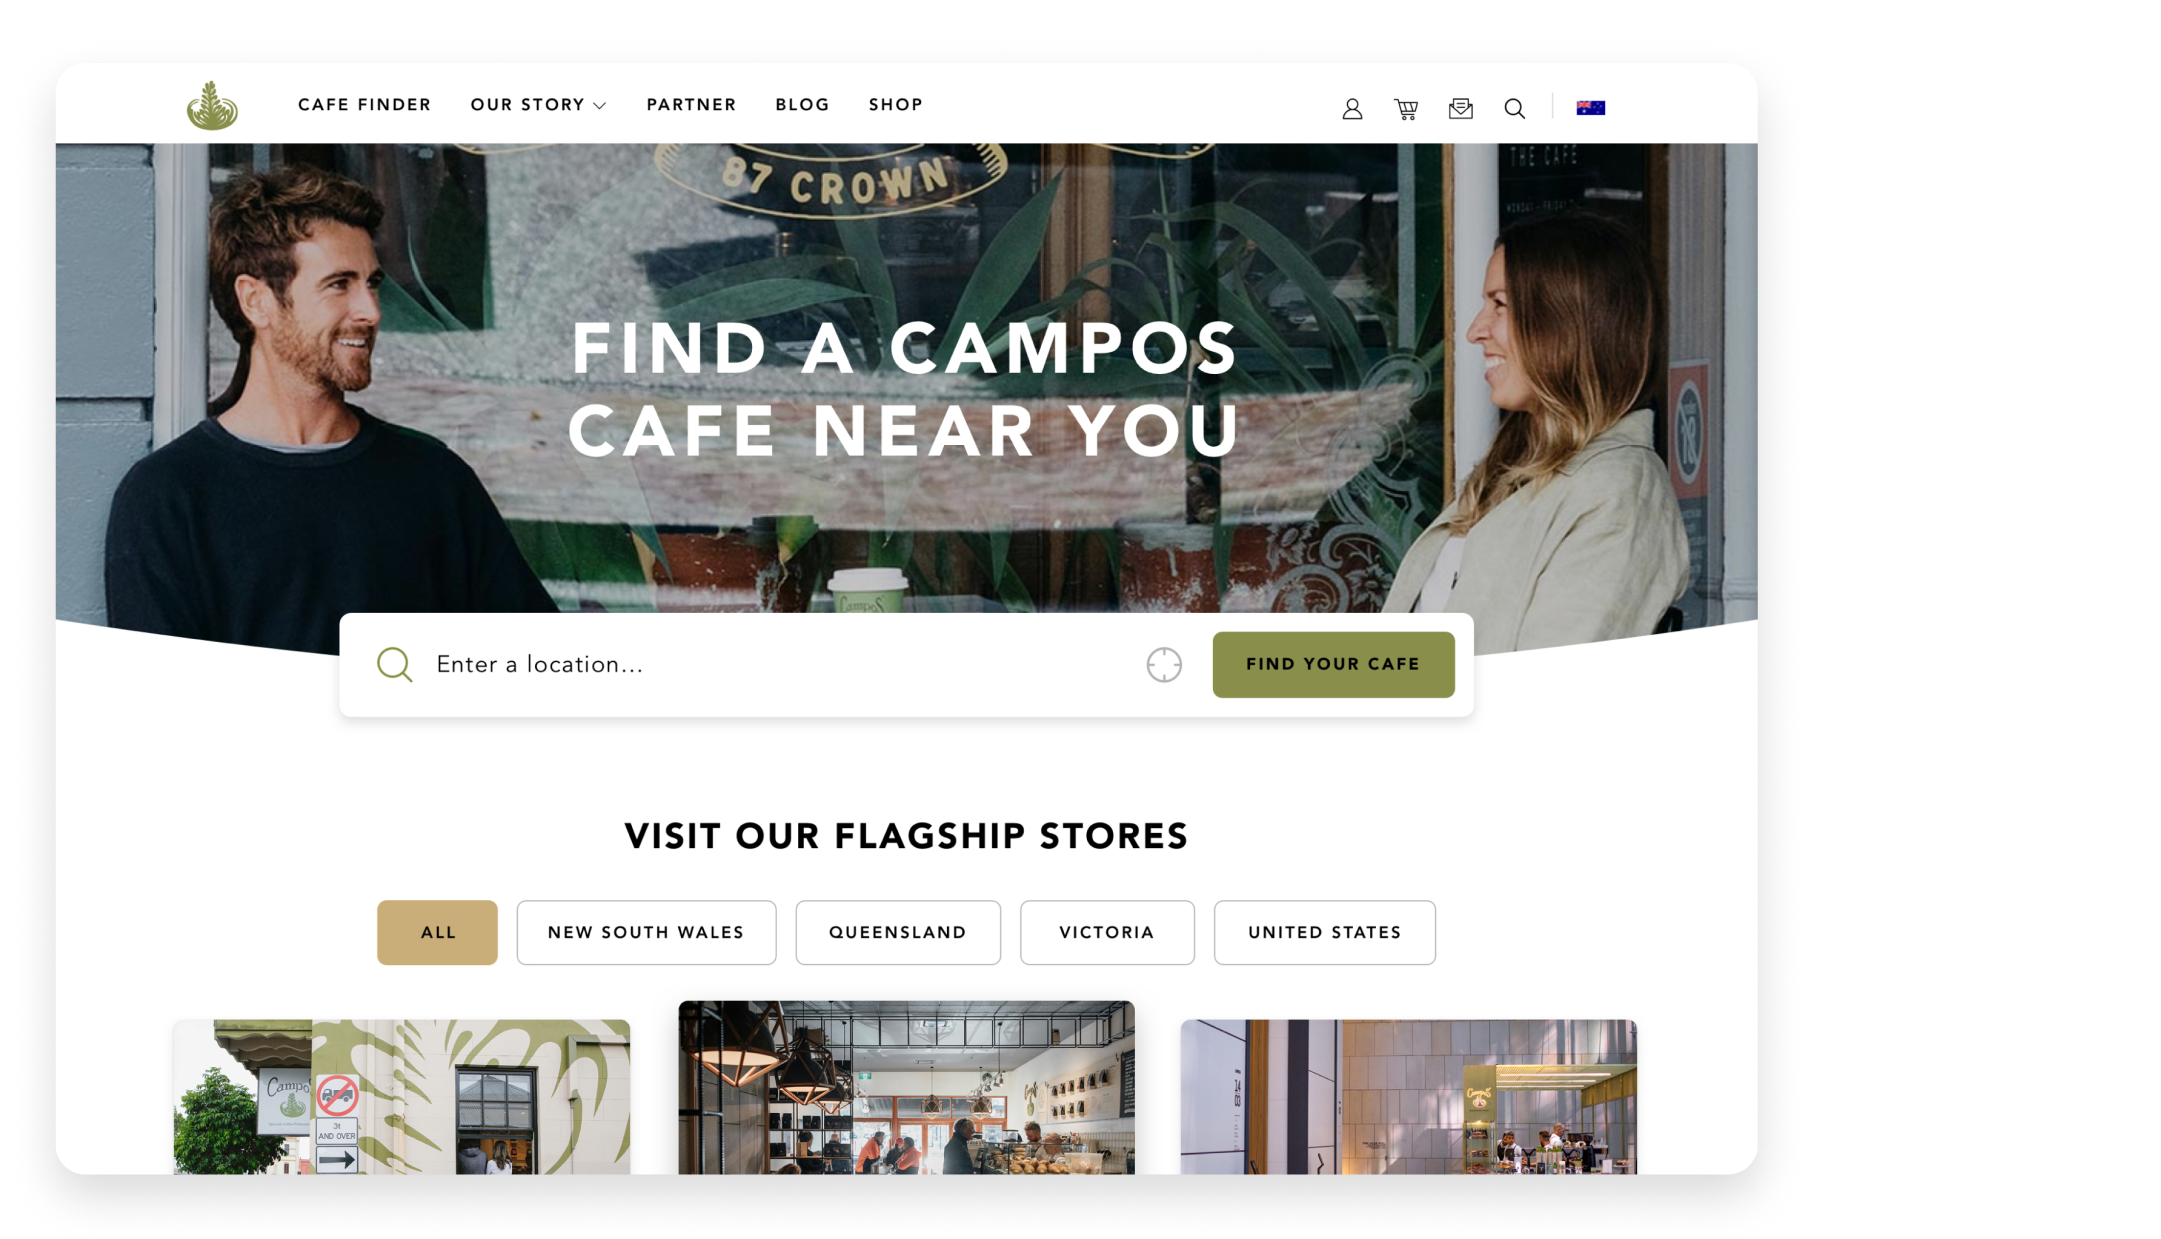Click the envelope newsletter icon
The image size is (2161, 1239).
(x=1460, y=108)
